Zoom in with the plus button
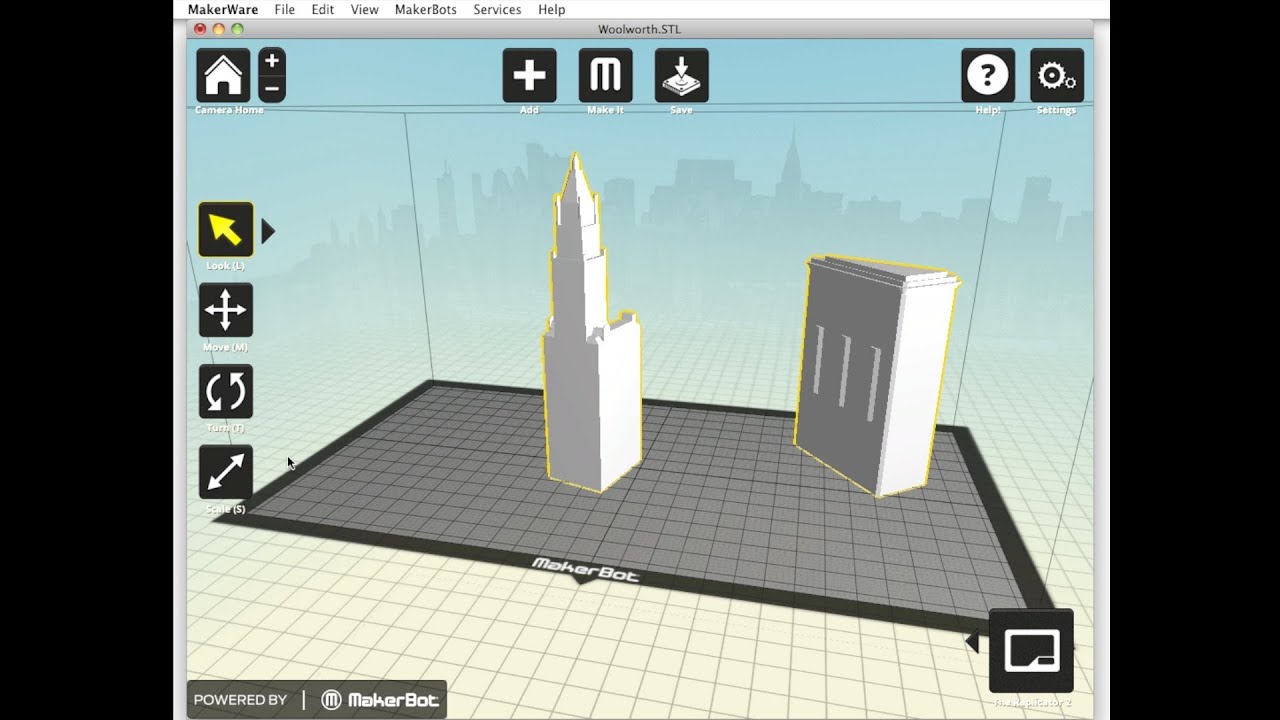The image size is (1280, 720). pyautogui.click(x=272, y=61)
